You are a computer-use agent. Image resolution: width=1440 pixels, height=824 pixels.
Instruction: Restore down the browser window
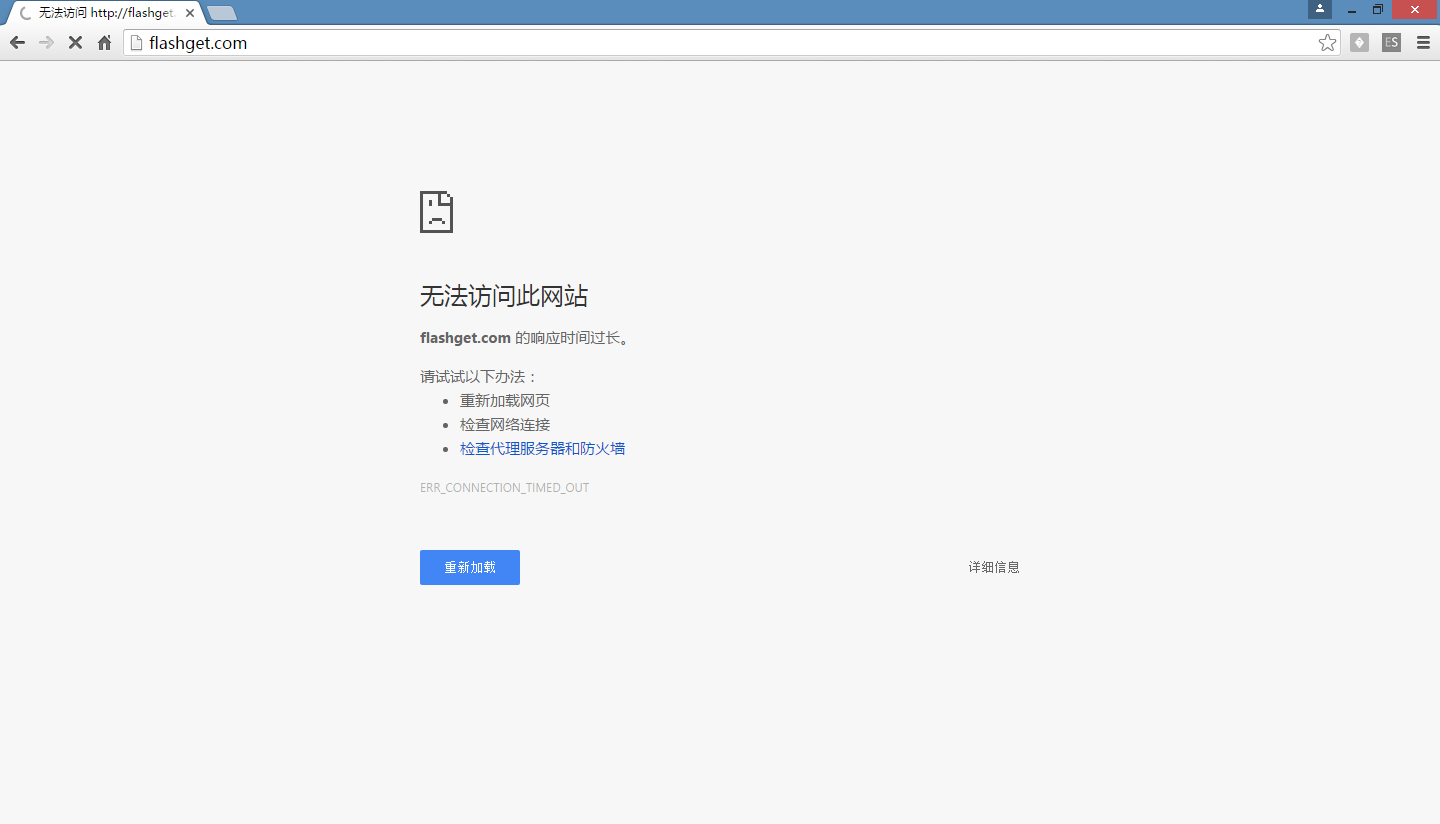click(1378, 10)
